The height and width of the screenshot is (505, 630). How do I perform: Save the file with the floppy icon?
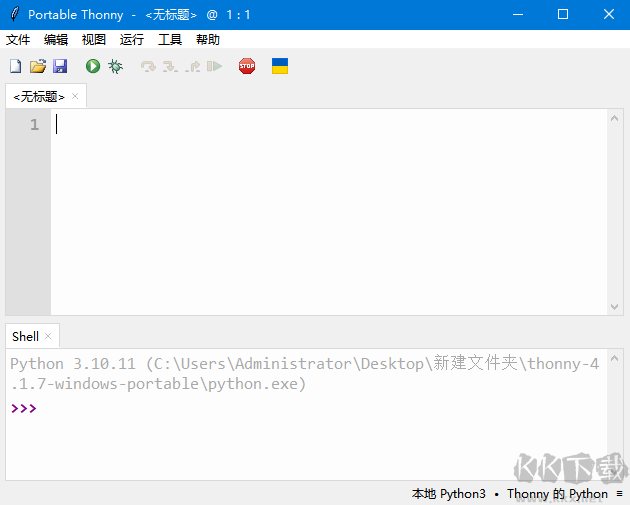coord(60,66)
